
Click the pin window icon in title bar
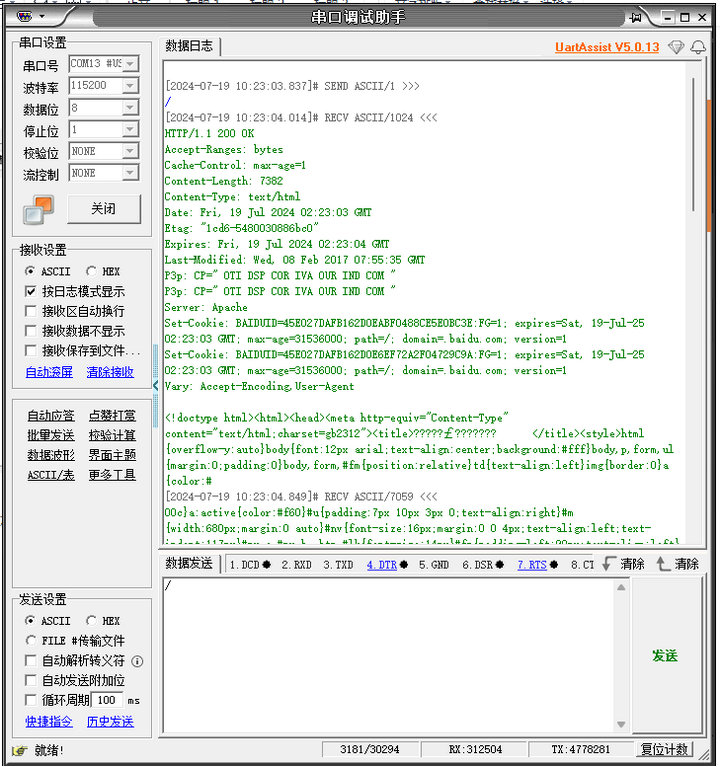[635, 17]
